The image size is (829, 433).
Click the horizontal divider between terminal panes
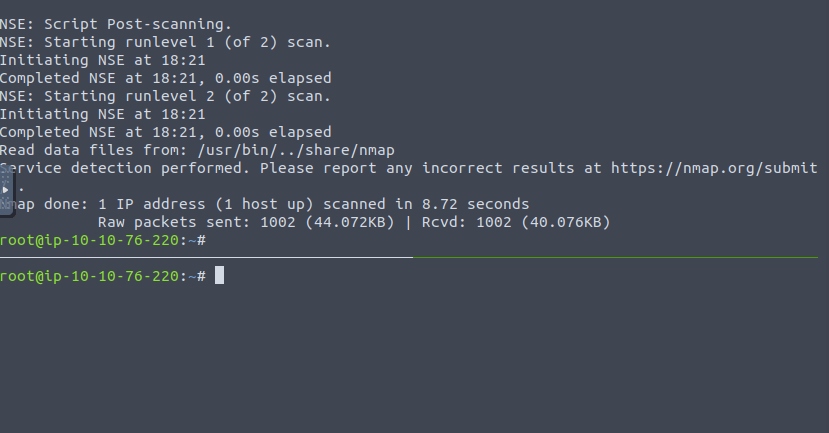click(409, 257)
